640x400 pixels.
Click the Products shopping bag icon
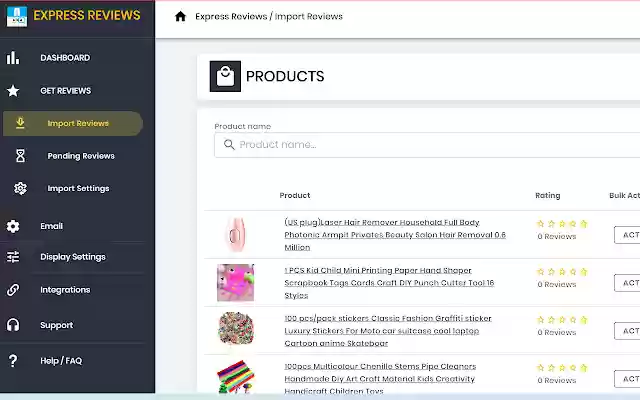click(225, 76)
